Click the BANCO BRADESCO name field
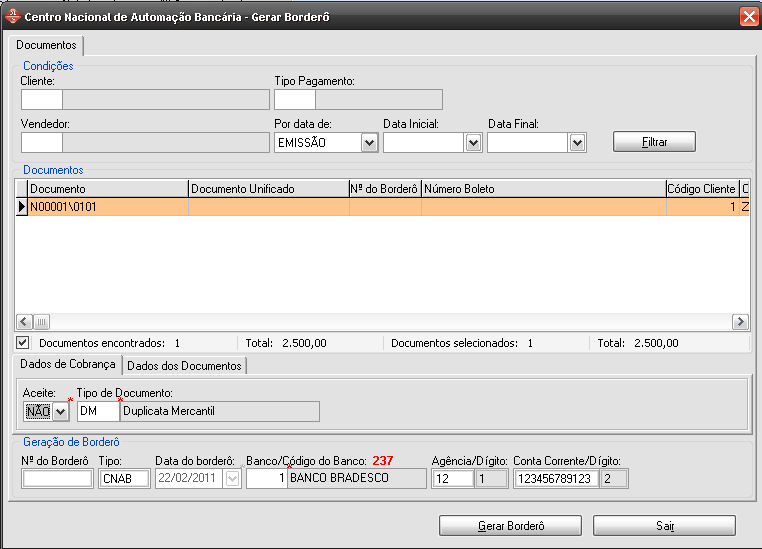This screenshot has height=549, width=762. 357,479
